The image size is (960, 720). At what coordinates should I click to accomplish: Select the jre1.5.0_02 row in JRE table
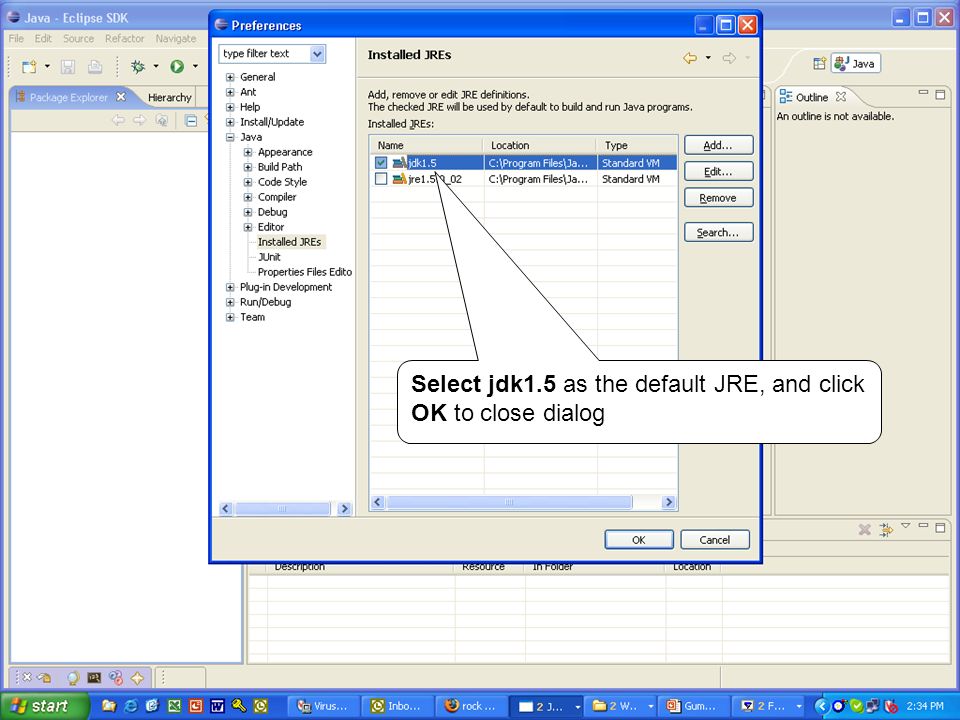point(524,179)
